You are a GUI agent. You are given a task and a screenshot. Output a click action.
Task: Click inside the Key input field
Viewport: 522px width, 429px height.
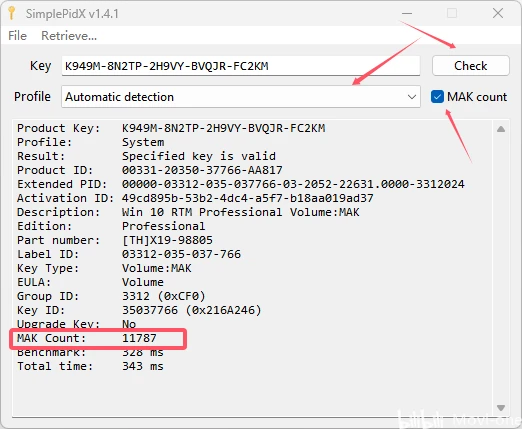coord(241,66)
